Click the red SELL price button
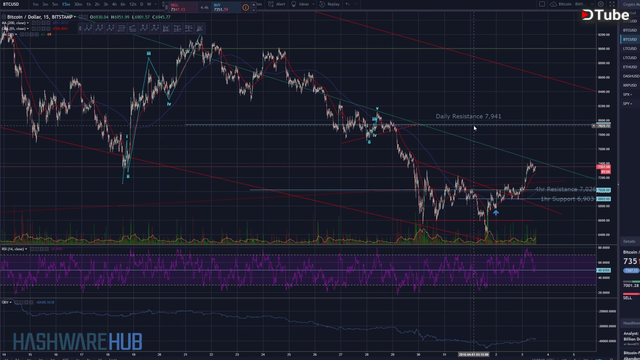640x360 pixels. (184, 7)
